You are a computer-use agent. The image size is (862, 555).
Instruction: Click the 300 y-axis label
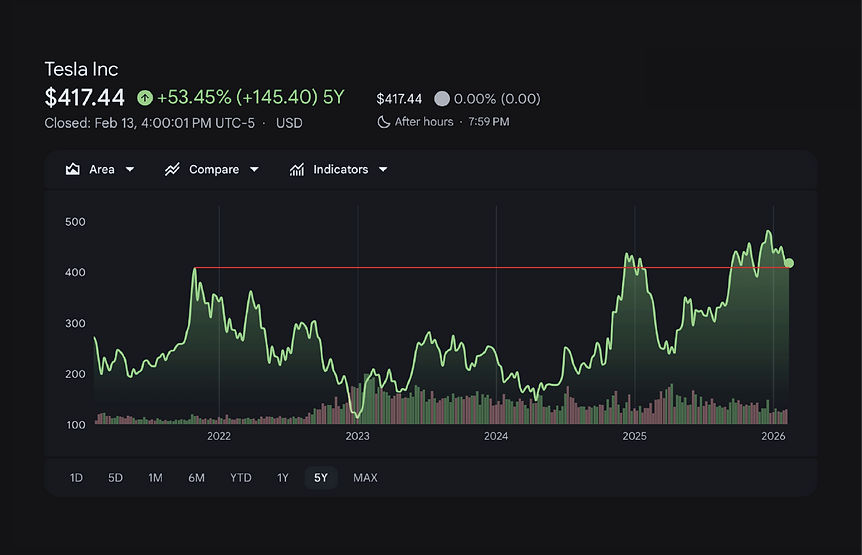pyautogui.click(x=75, y=323)
